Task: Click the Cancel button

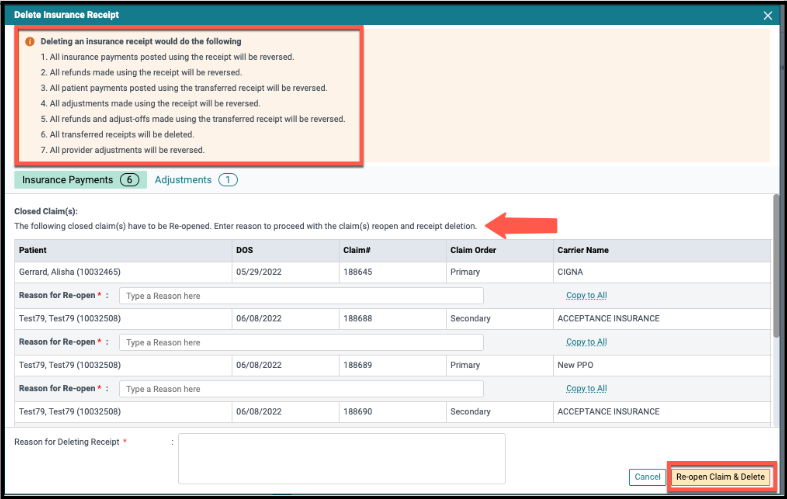Action: click(647, 477)
